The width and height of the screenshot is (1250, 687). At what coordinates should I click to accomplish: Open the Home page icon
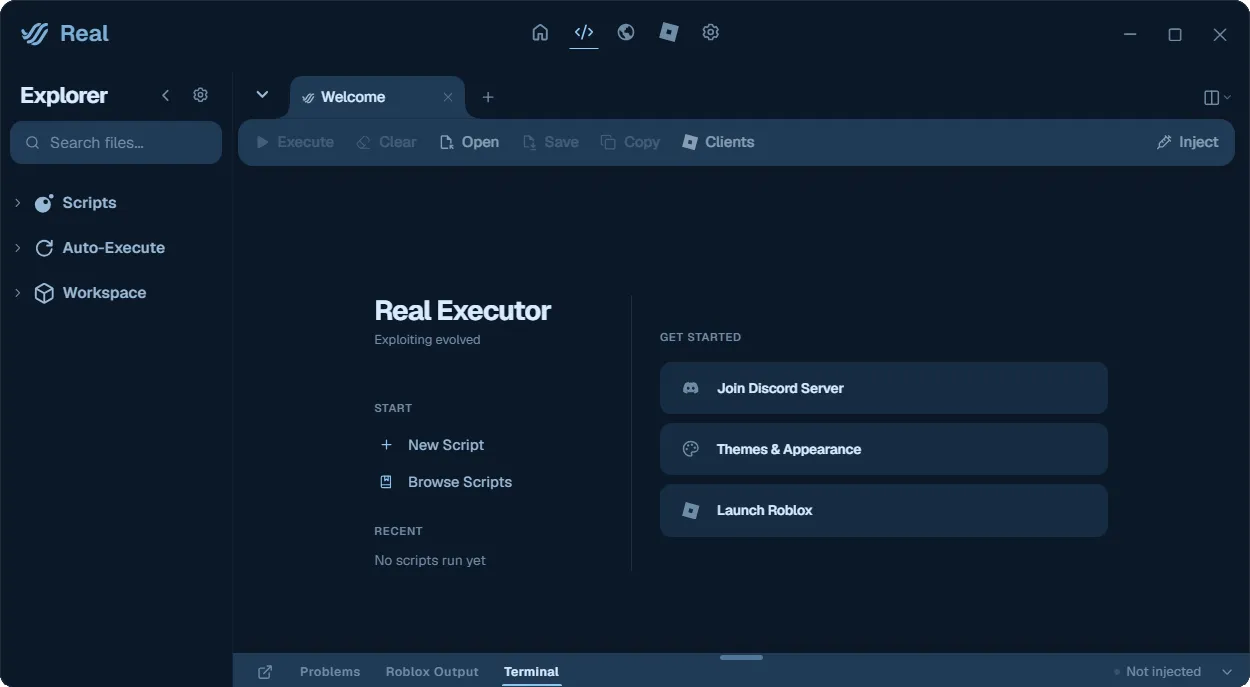click(x=540, y=32)
